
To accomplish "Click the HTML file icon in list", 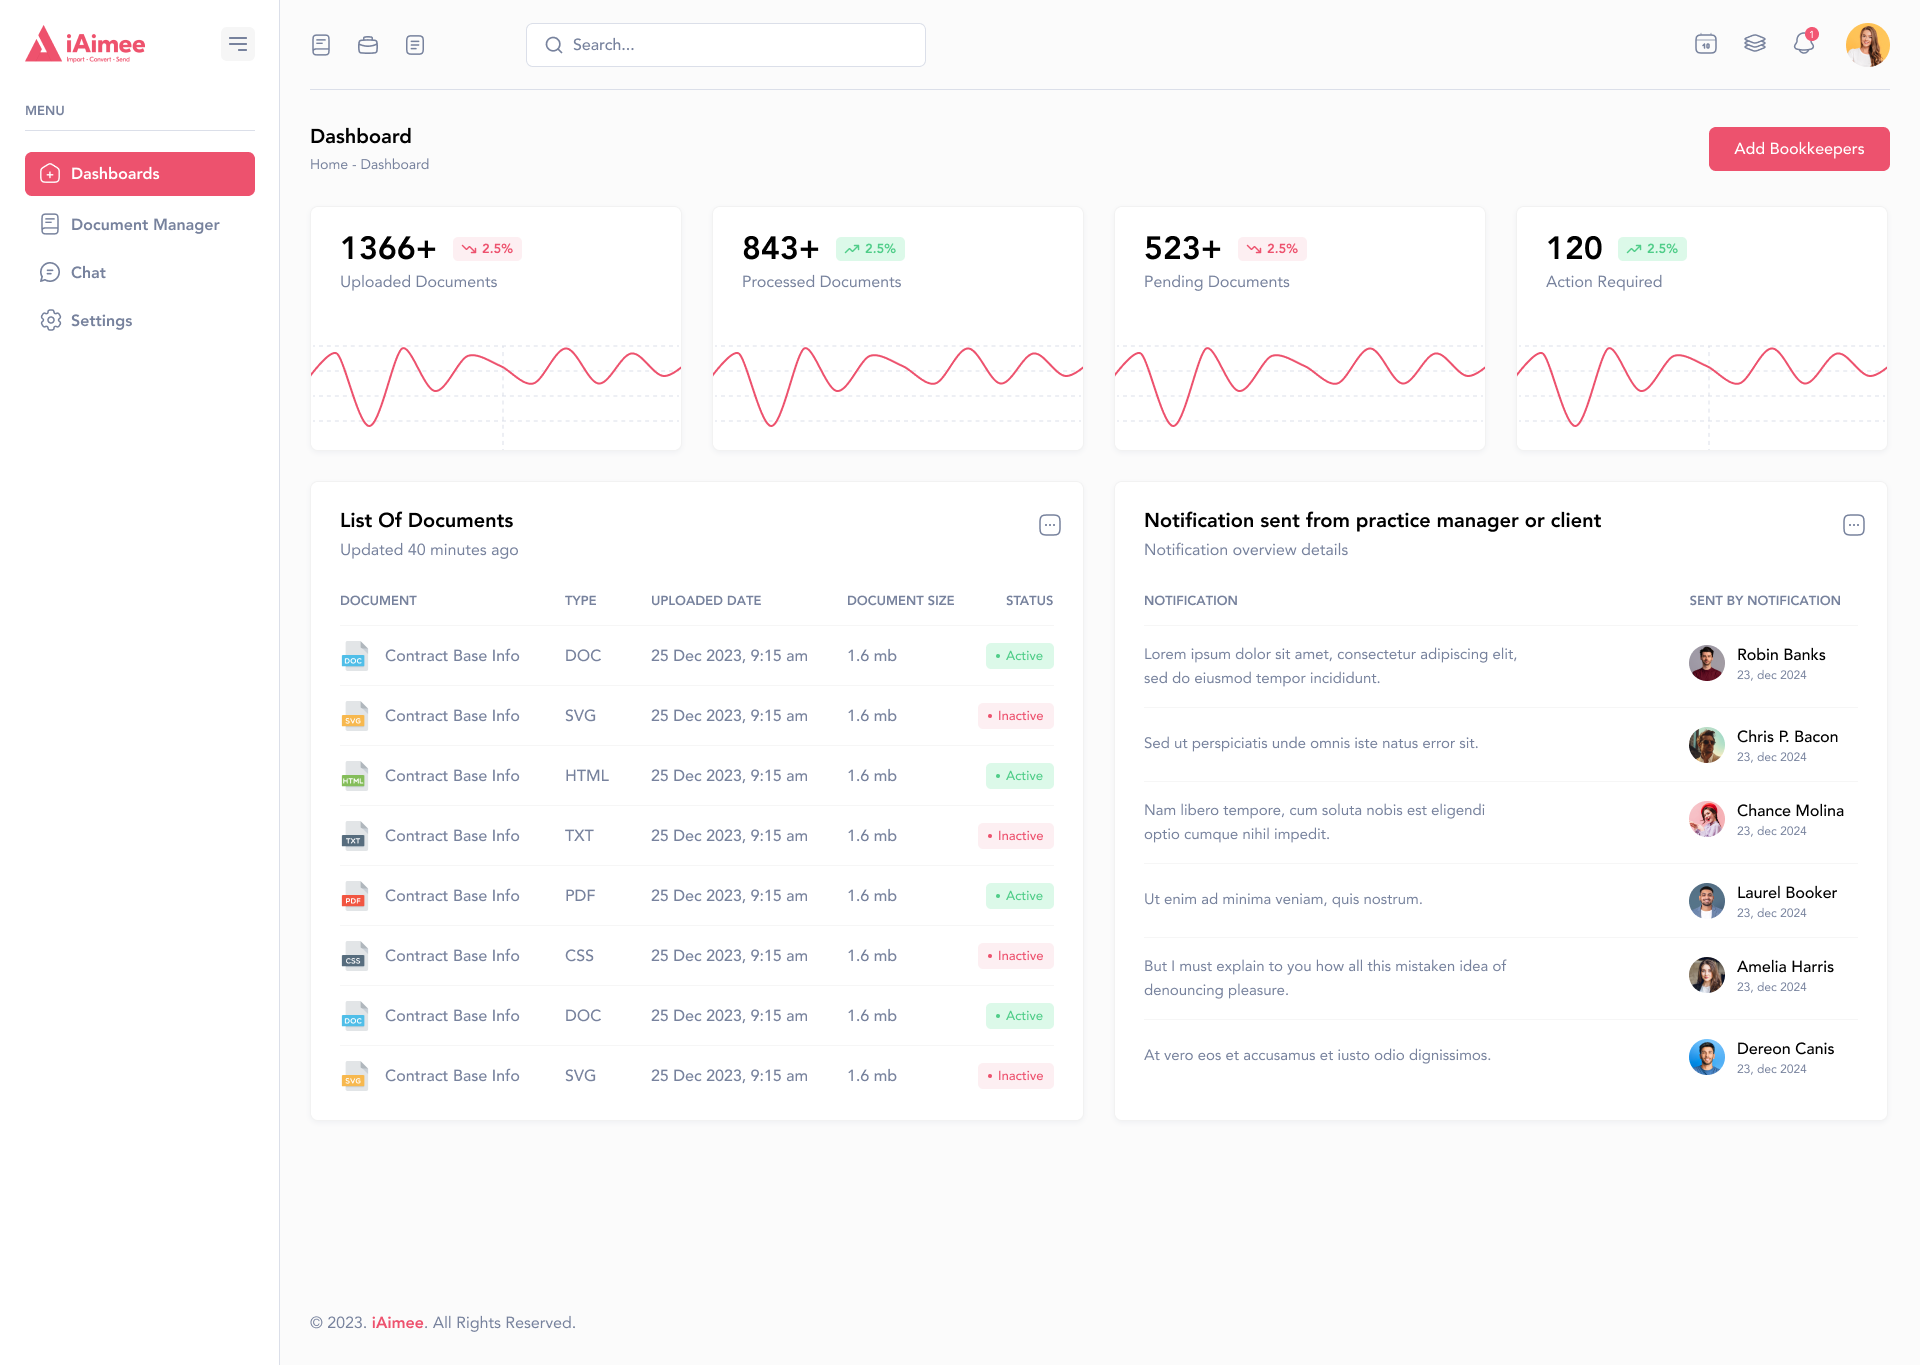I will pos(354,776).
